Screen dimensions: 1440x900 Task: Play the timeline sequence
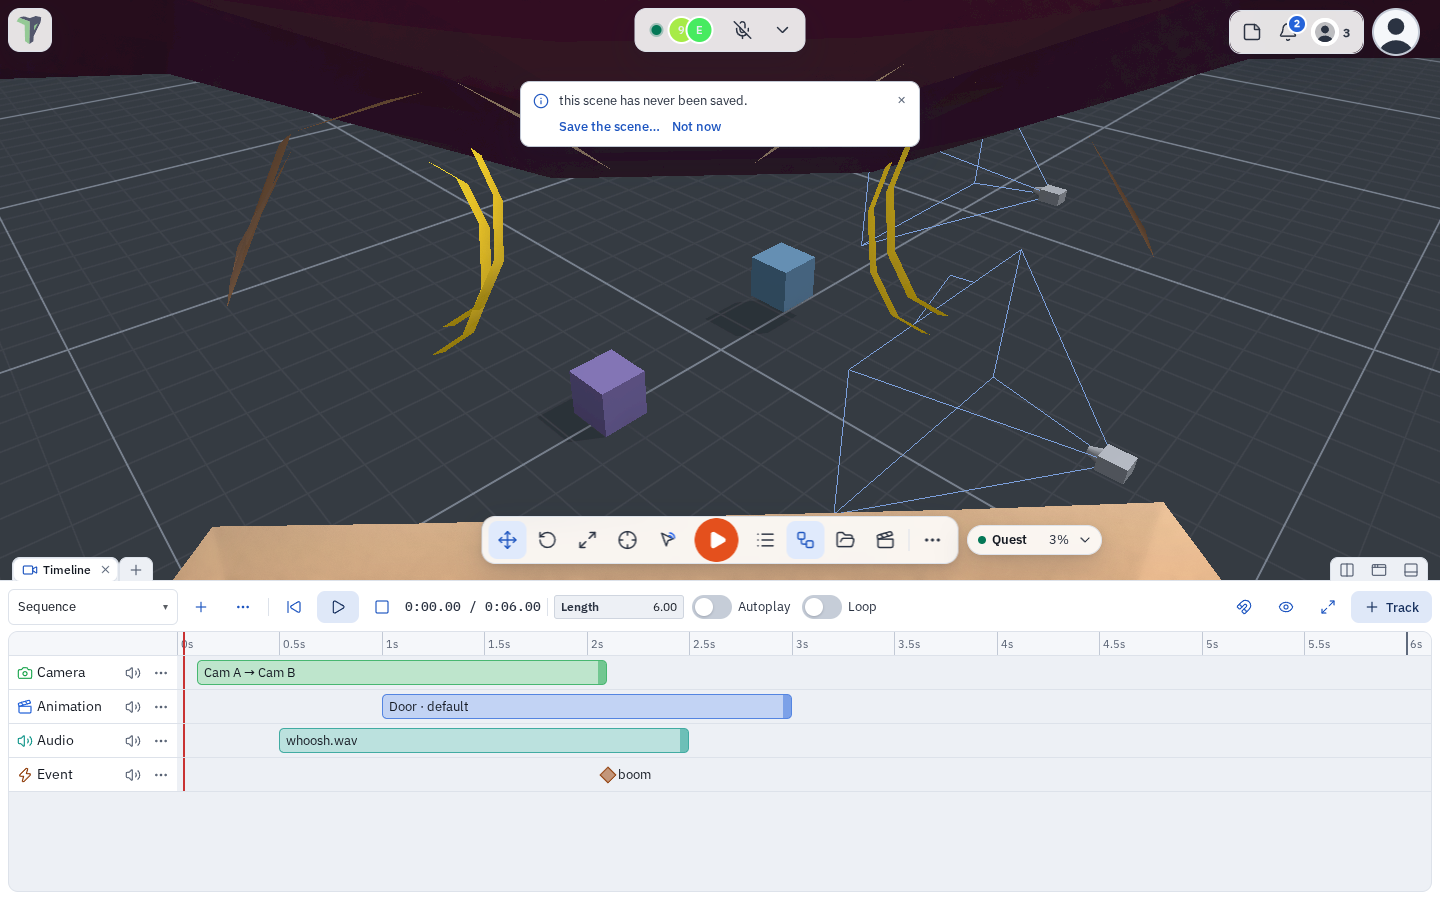click(338, 607)
